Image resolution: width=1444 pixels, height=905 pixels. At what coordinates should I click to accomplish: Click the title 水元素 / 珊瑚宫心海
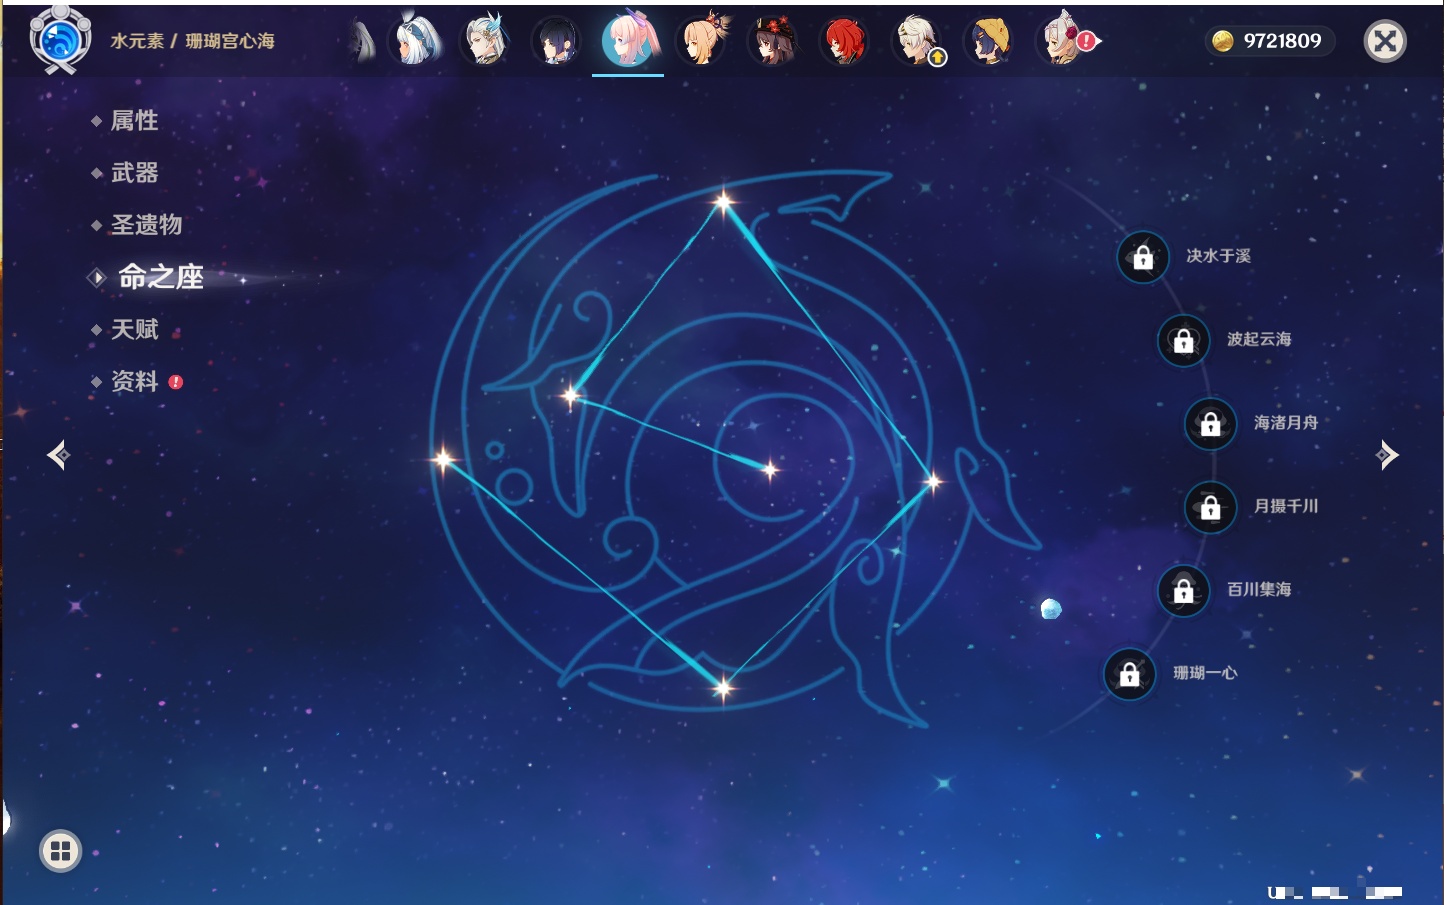[192, 41]
